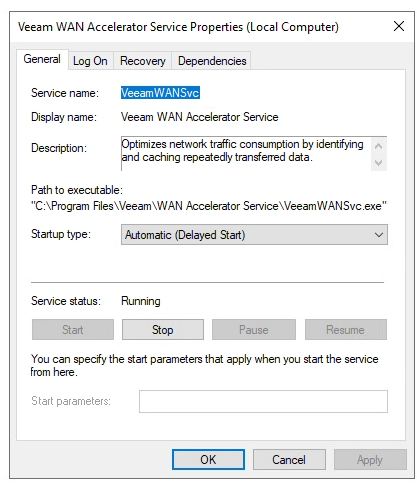Image resolution: width=417 pixels, height=486 pixels.
Task: Open the Recovery tab
Action: tap(143, 61)
